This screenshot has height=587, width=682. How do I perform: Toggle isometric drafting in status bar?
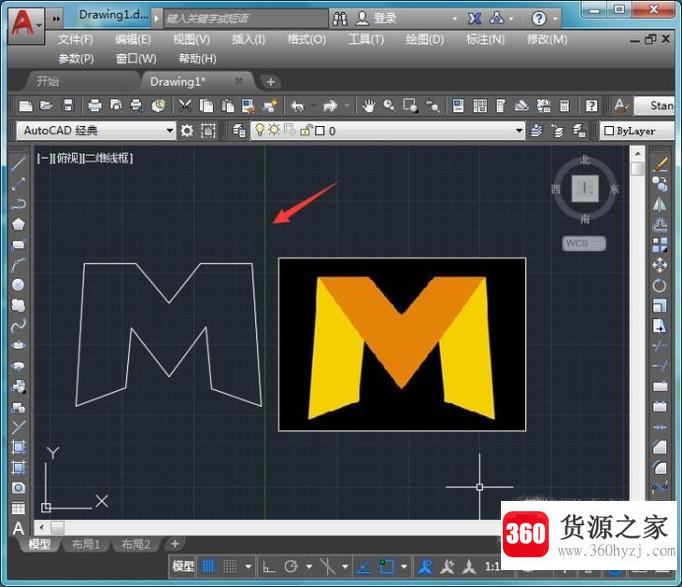pyautogui.click(x=328, y=566)
